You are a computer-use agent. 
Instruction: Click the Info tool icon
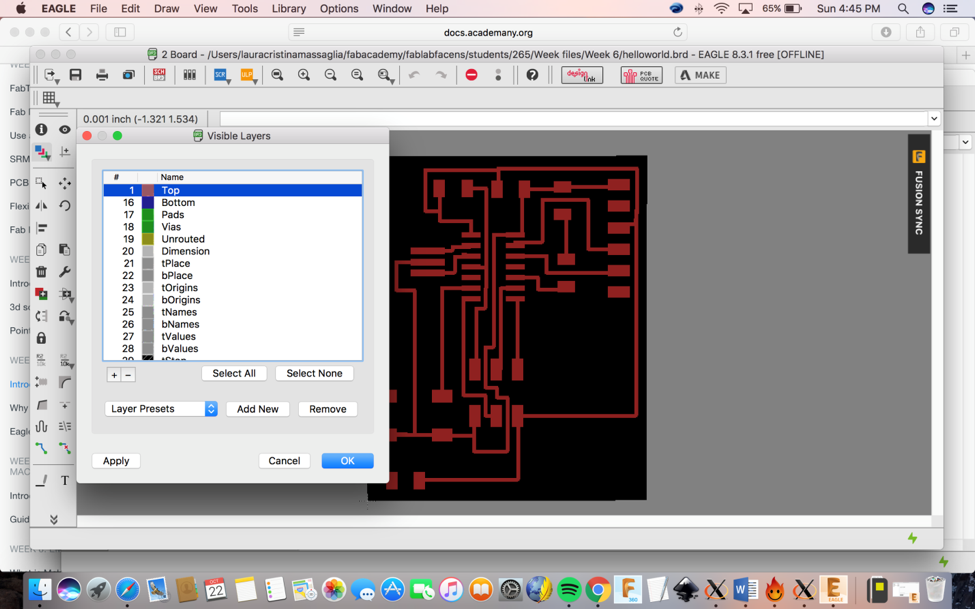(x=41, y=129)
